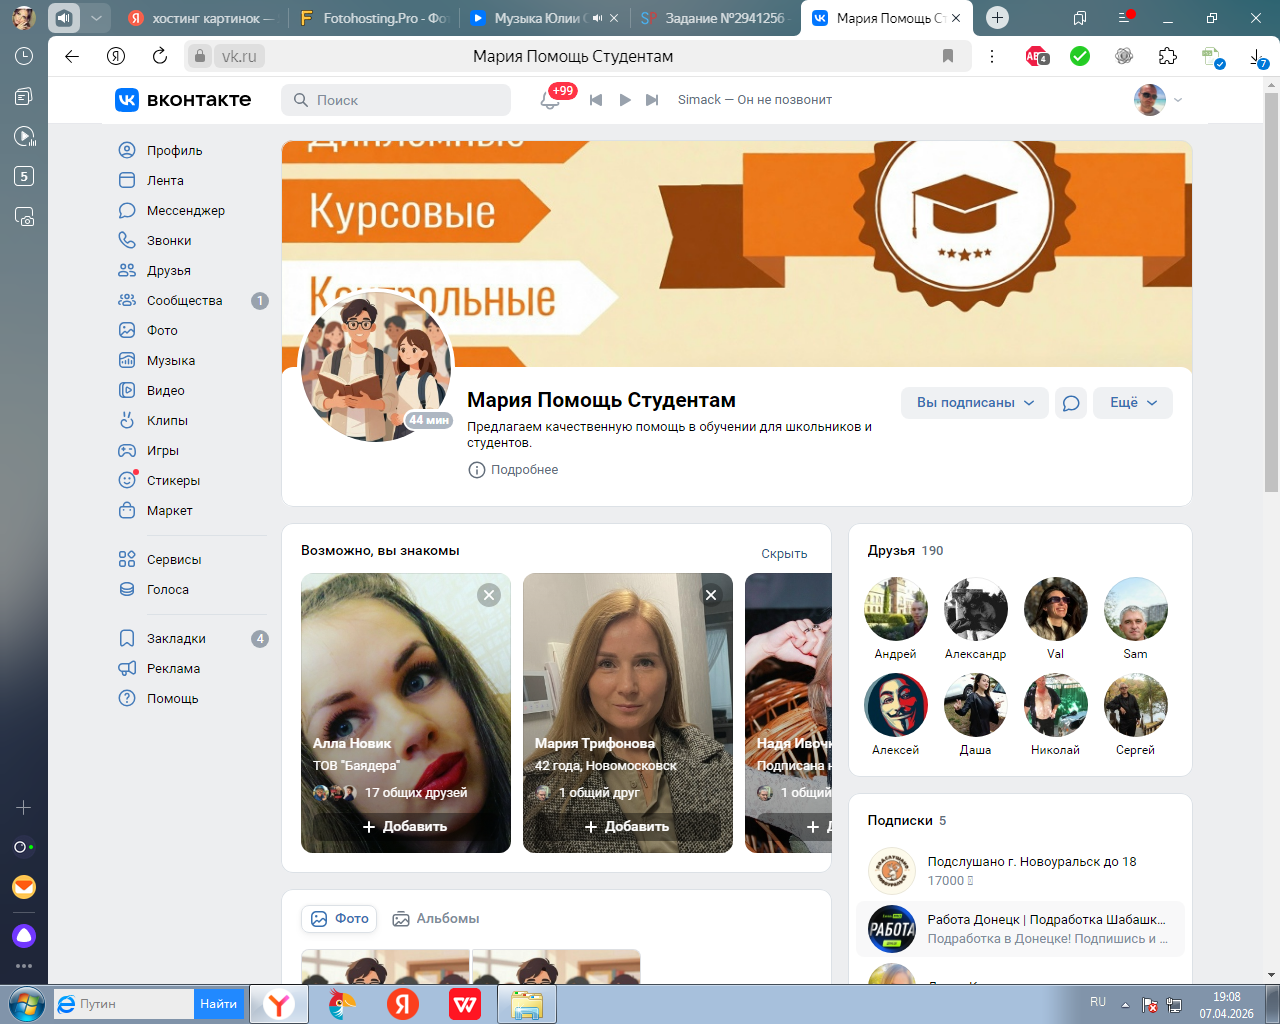Switch to the Альбомы tab

coord(436,919)
